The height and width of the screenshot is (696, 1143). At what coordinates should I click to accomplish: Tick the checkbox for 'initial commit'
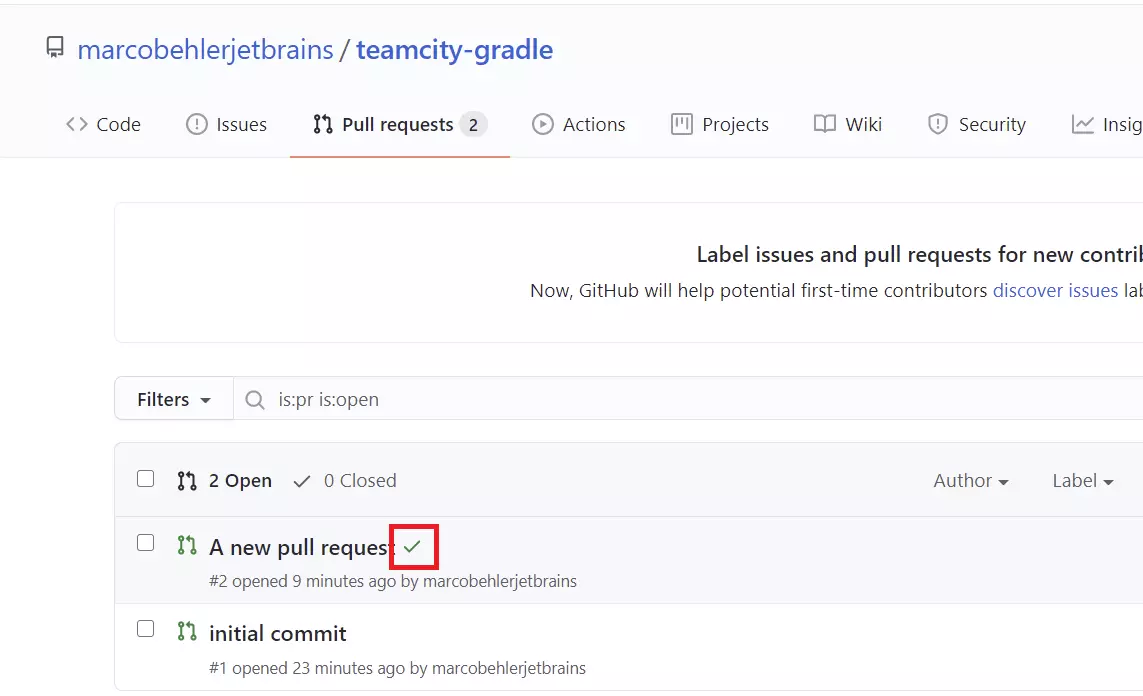coord(146,629)
